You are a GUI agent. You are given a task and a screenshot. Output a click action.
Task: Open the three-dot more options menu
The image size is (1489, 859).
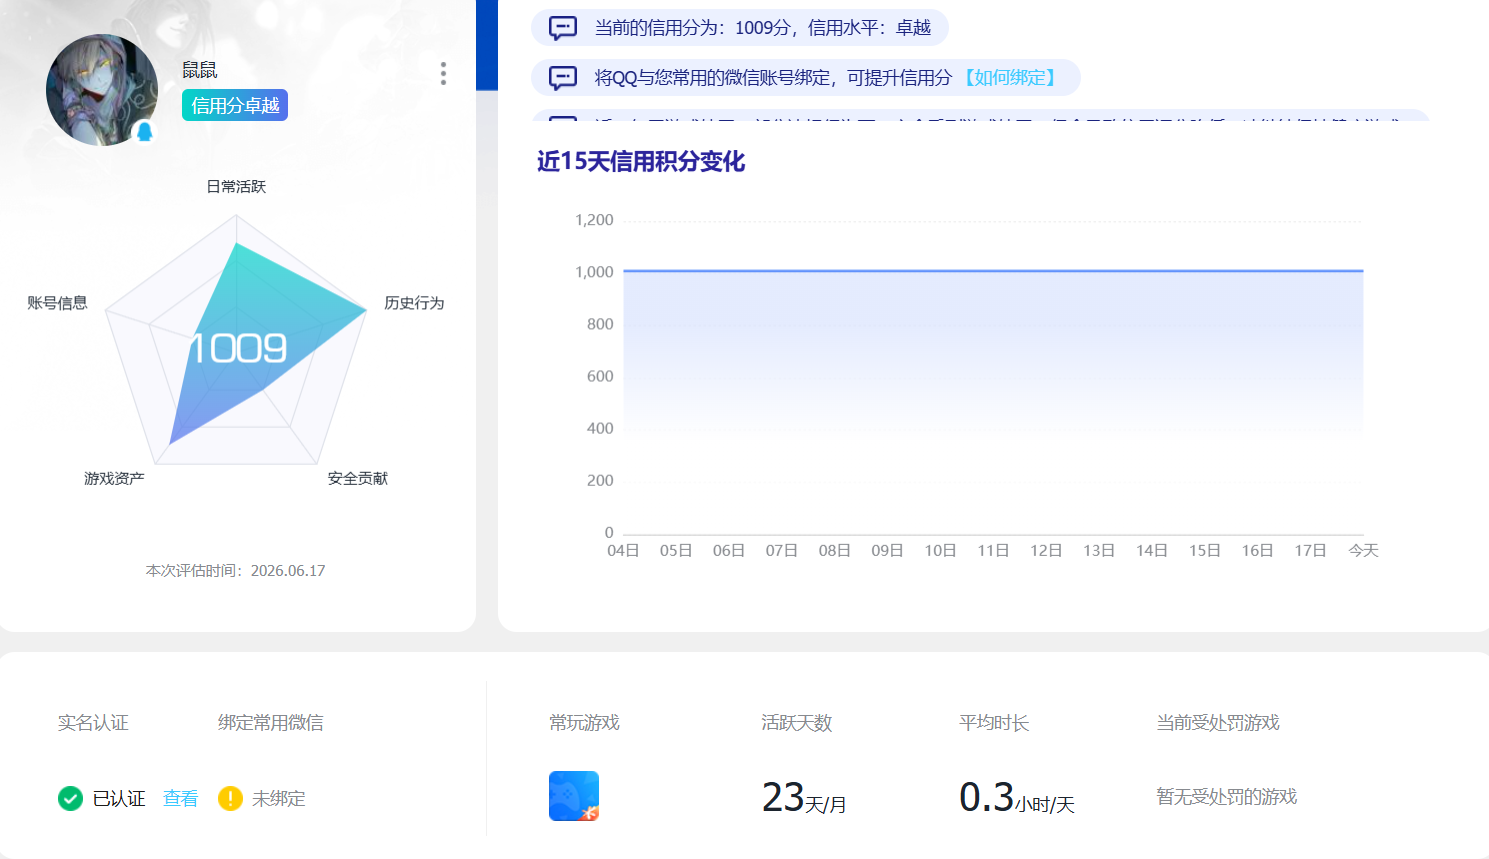[x=443, y=73]
